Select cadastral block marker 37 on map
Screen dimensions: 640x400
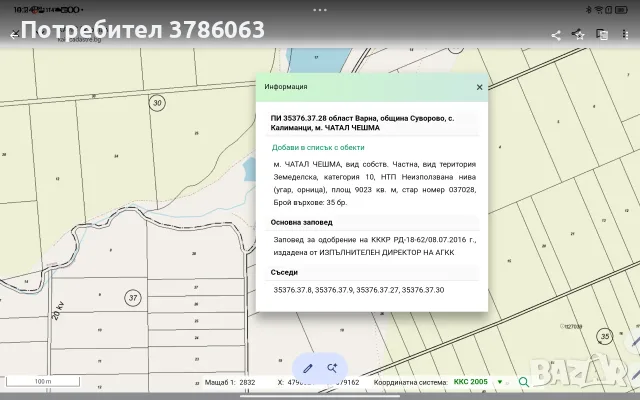(x=133, y=298)
